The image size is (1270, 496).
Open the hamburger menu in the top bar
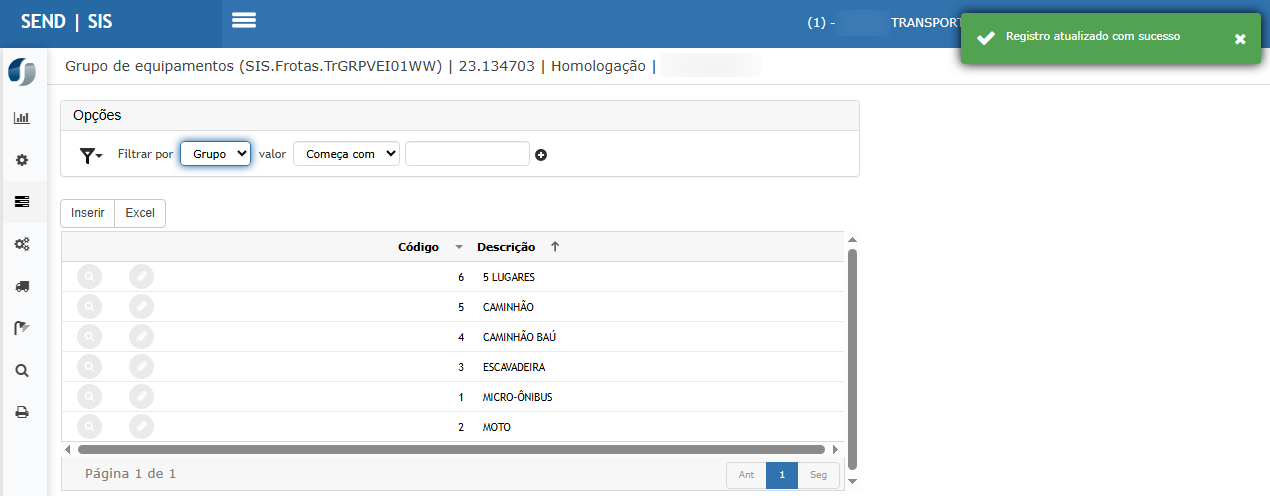coord(244,21)
